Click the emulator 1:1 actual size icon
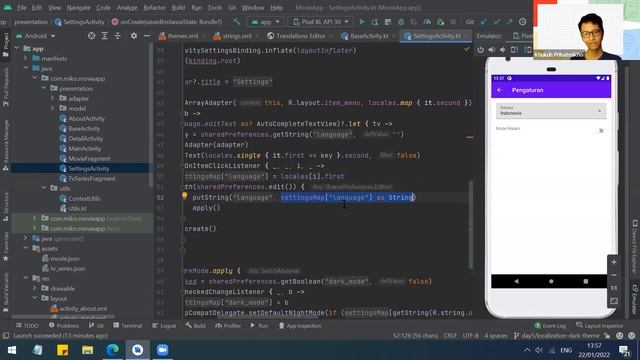Screen dimensions: 640x360 click(613, 288)
